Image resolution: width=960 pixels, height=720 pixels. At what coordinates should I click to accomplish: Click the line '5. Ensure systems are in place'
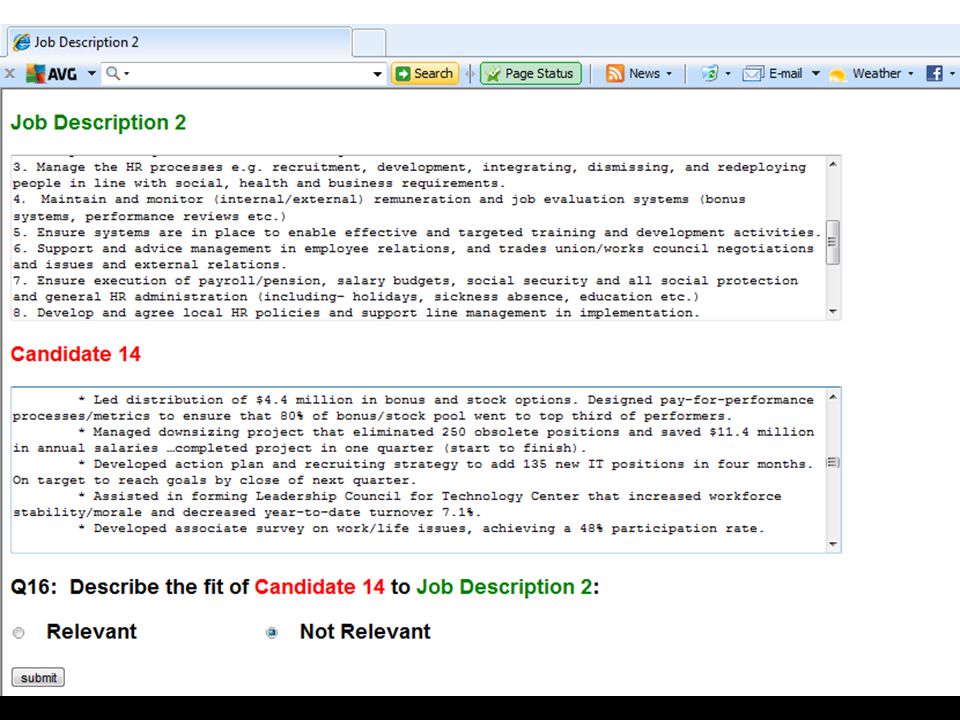(417, 233)
